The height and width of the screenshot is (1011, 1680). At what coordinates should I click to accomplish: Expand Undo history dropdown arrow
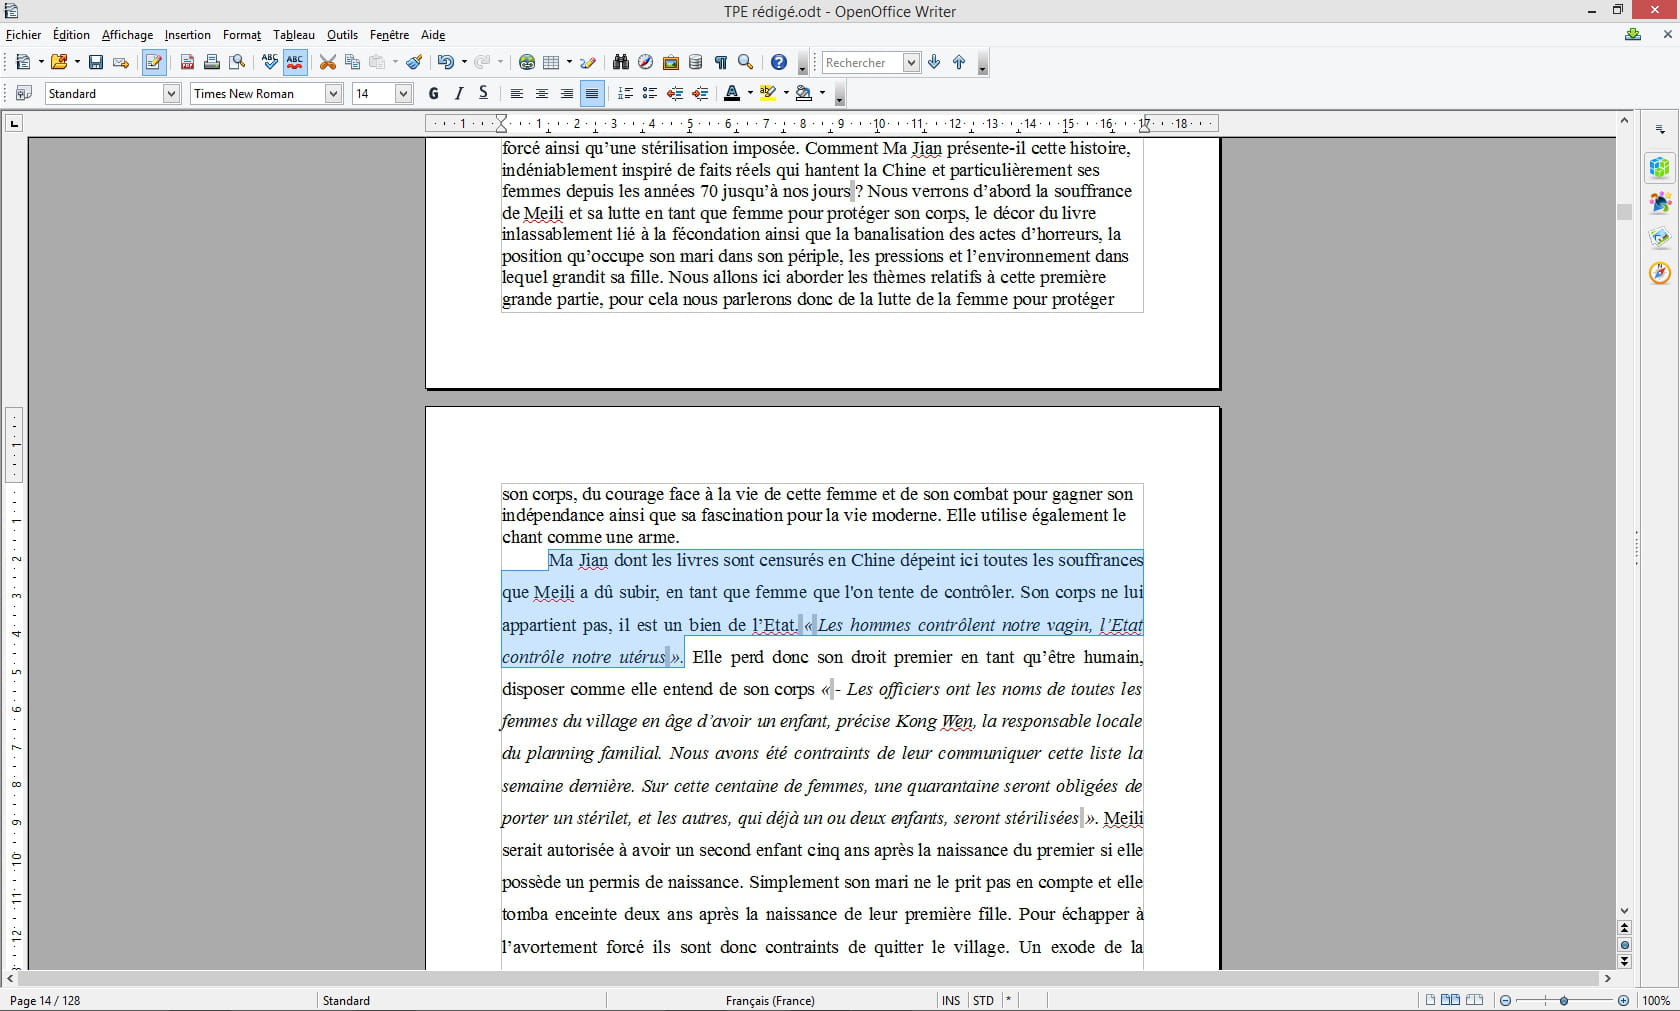click(x=464, y=63)
